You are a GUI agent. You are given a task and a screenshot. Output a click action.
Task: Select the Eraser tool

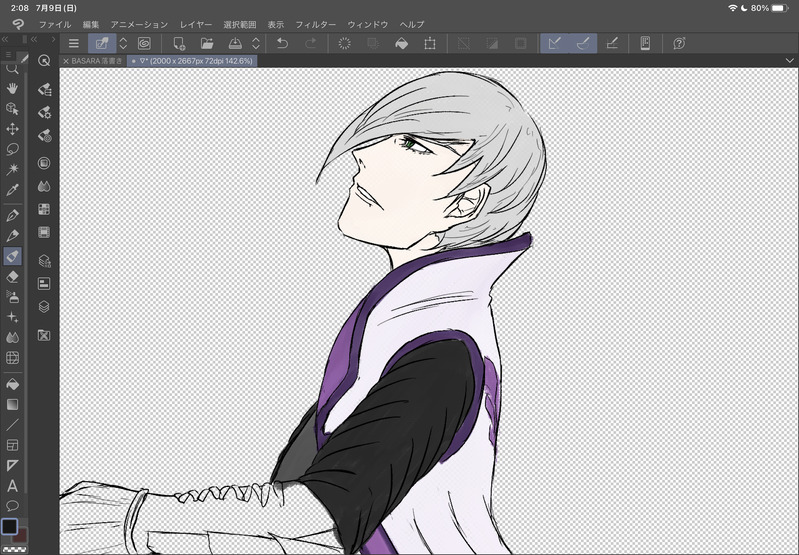(x=12, y=277)
